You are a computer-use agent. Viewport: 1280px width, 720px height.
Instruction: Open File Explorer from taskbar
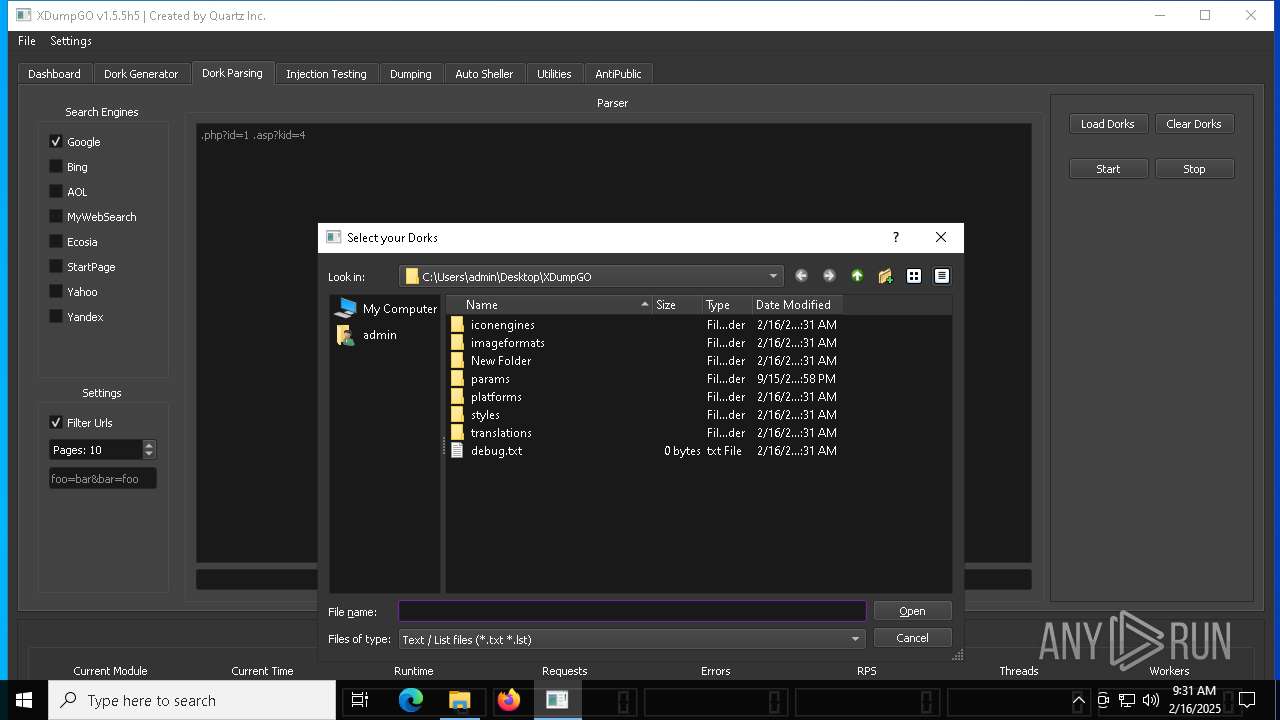coord(459,700)
